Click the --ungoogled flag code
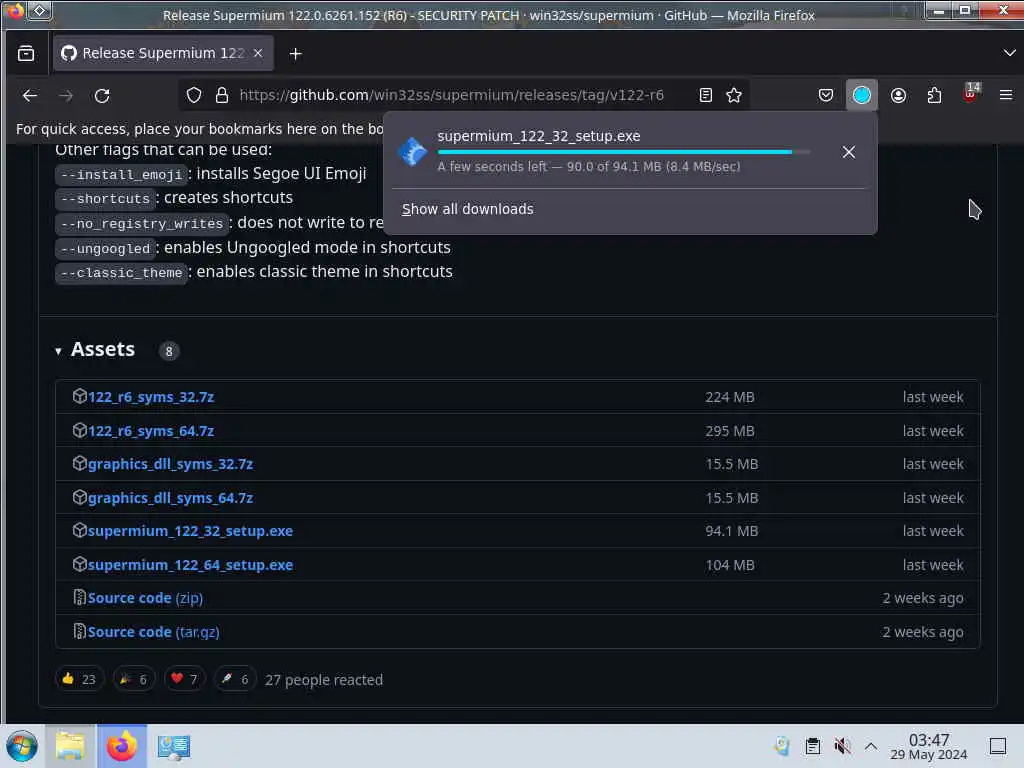 105,248
